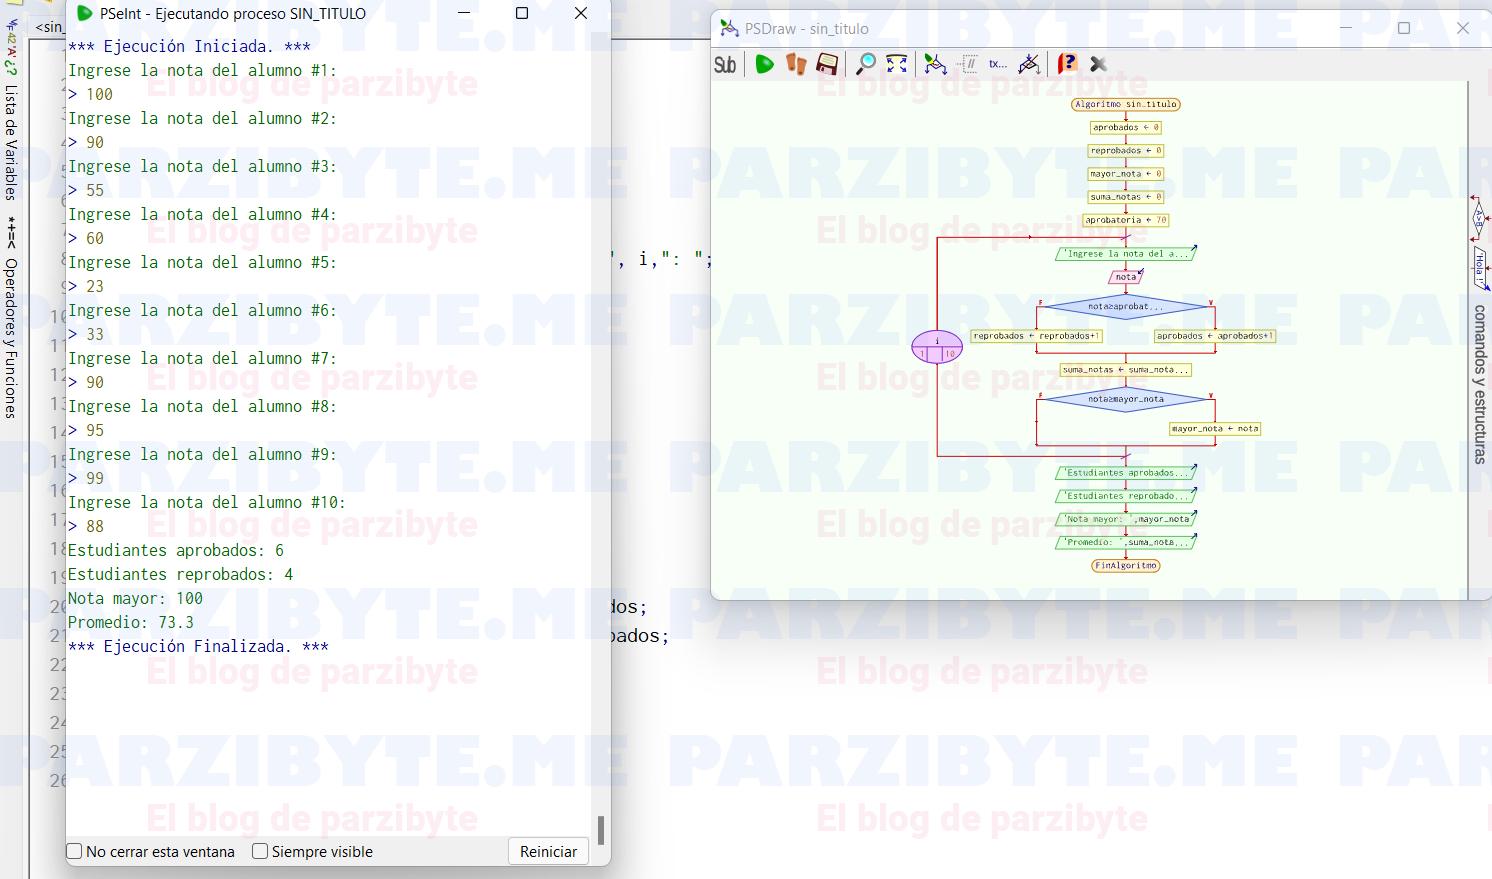Save the diagram with the floppy disk icon

(x=827, y=65)
